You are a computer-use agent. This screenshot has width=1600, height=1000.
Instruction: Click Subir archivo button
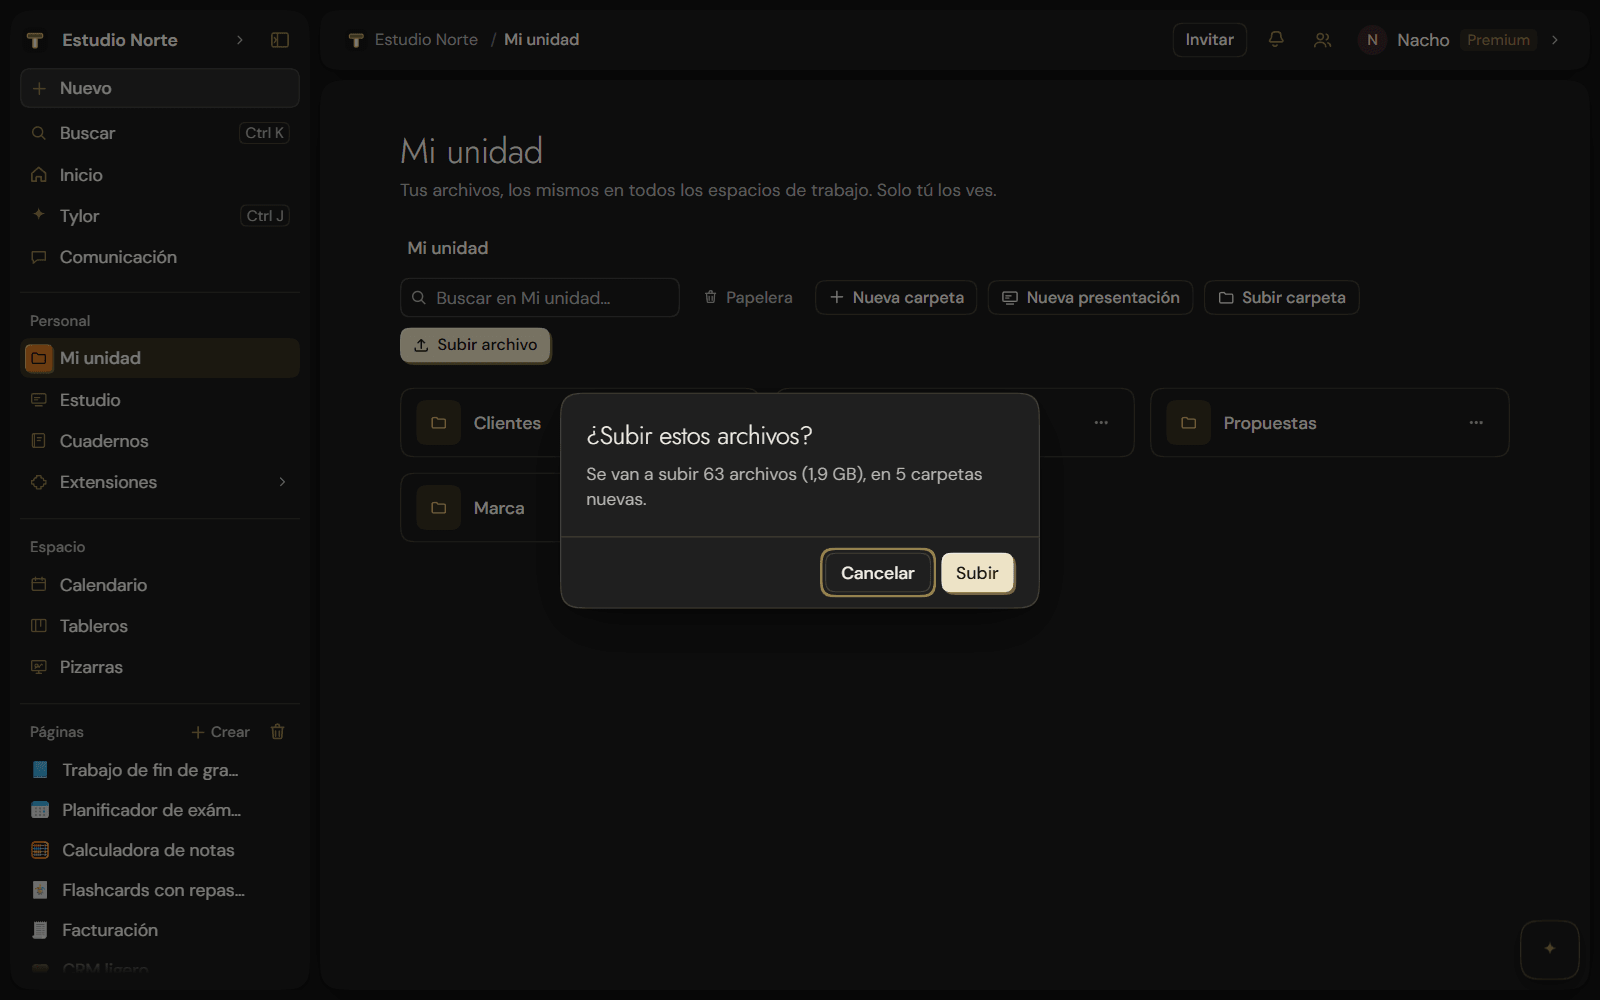click(475, 345)
